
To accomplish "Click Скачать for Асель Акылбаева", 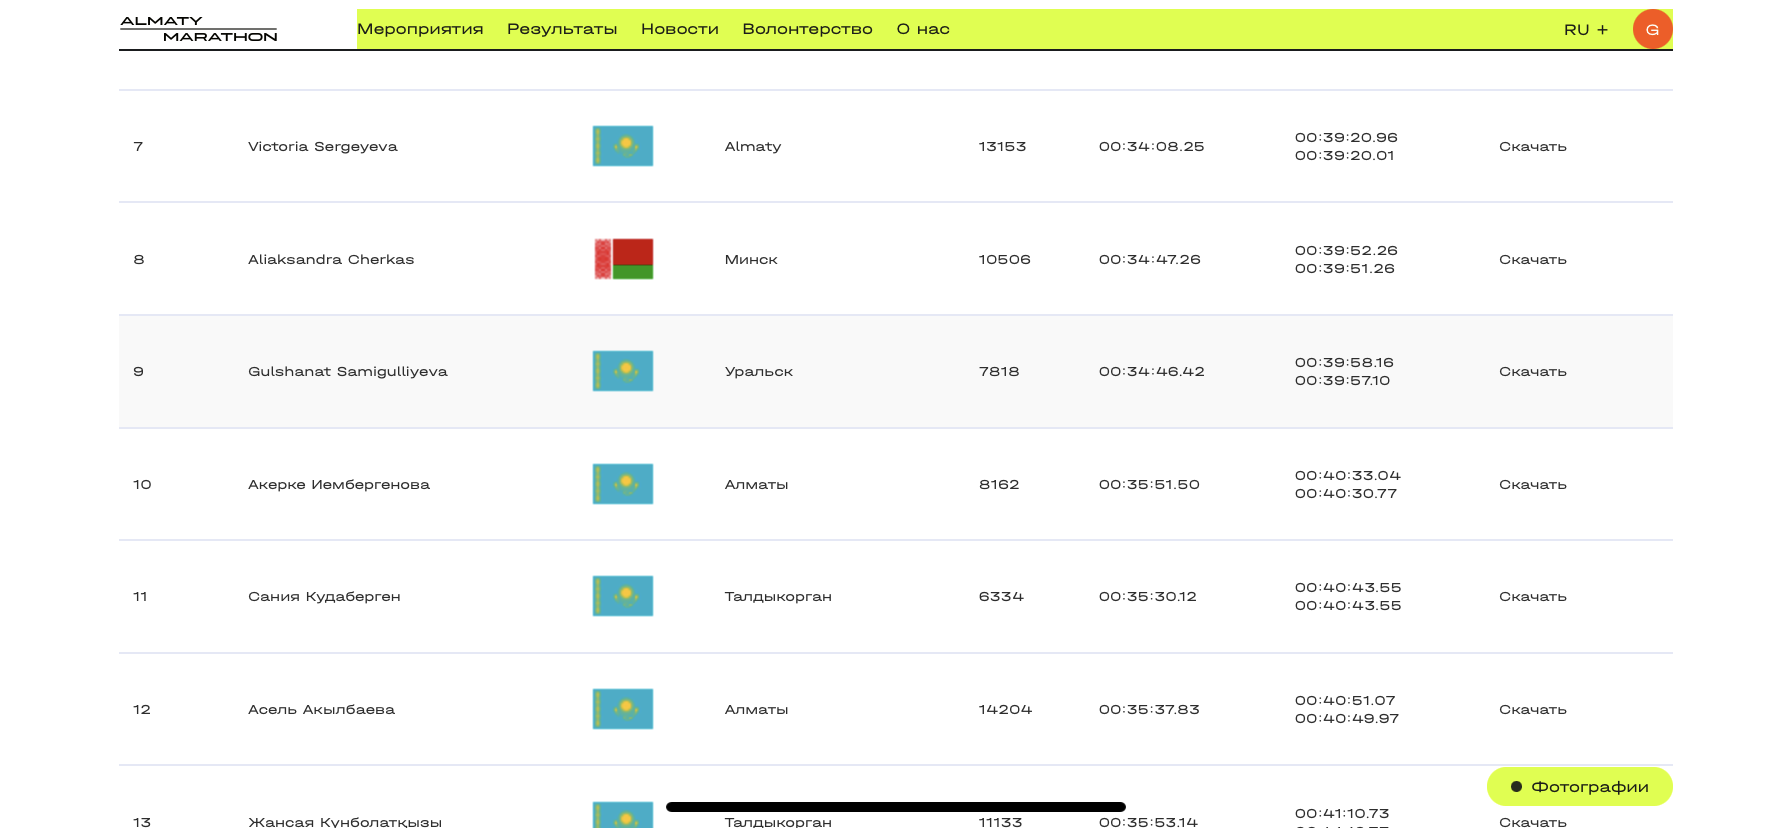I will [1532, 710].
